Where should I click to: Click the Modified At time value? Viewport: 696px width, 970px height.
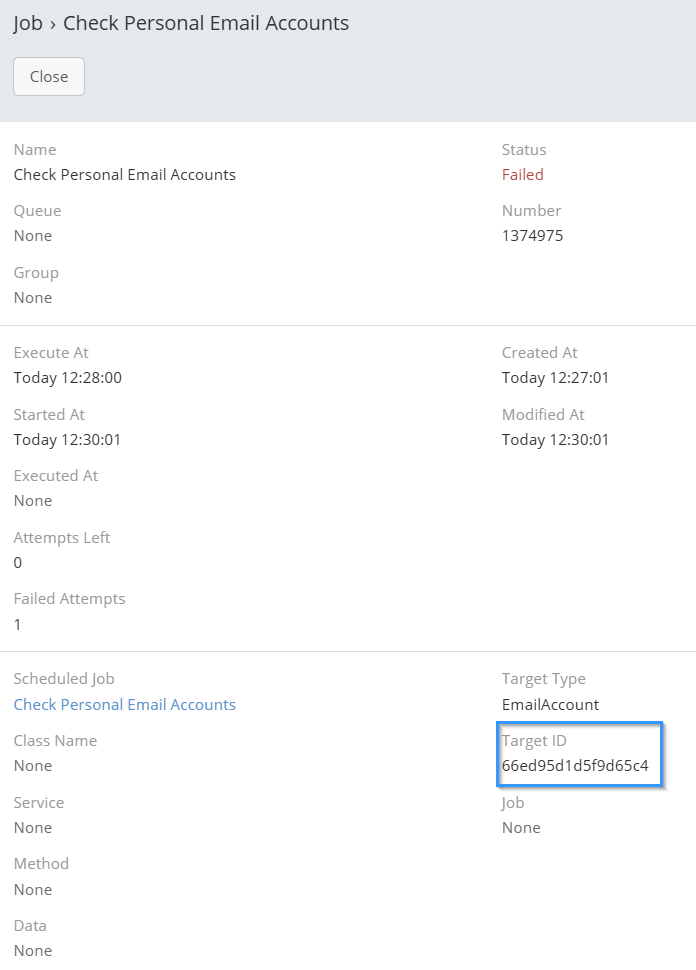click(x=555, y=440)
